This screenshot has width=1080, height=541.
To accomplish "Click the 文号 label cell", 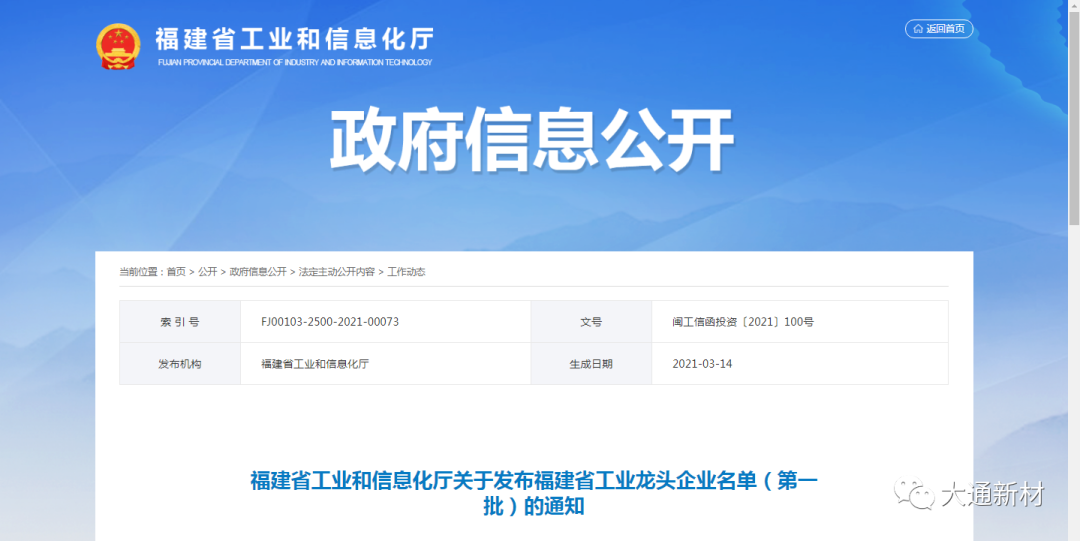I will [591, 322].
